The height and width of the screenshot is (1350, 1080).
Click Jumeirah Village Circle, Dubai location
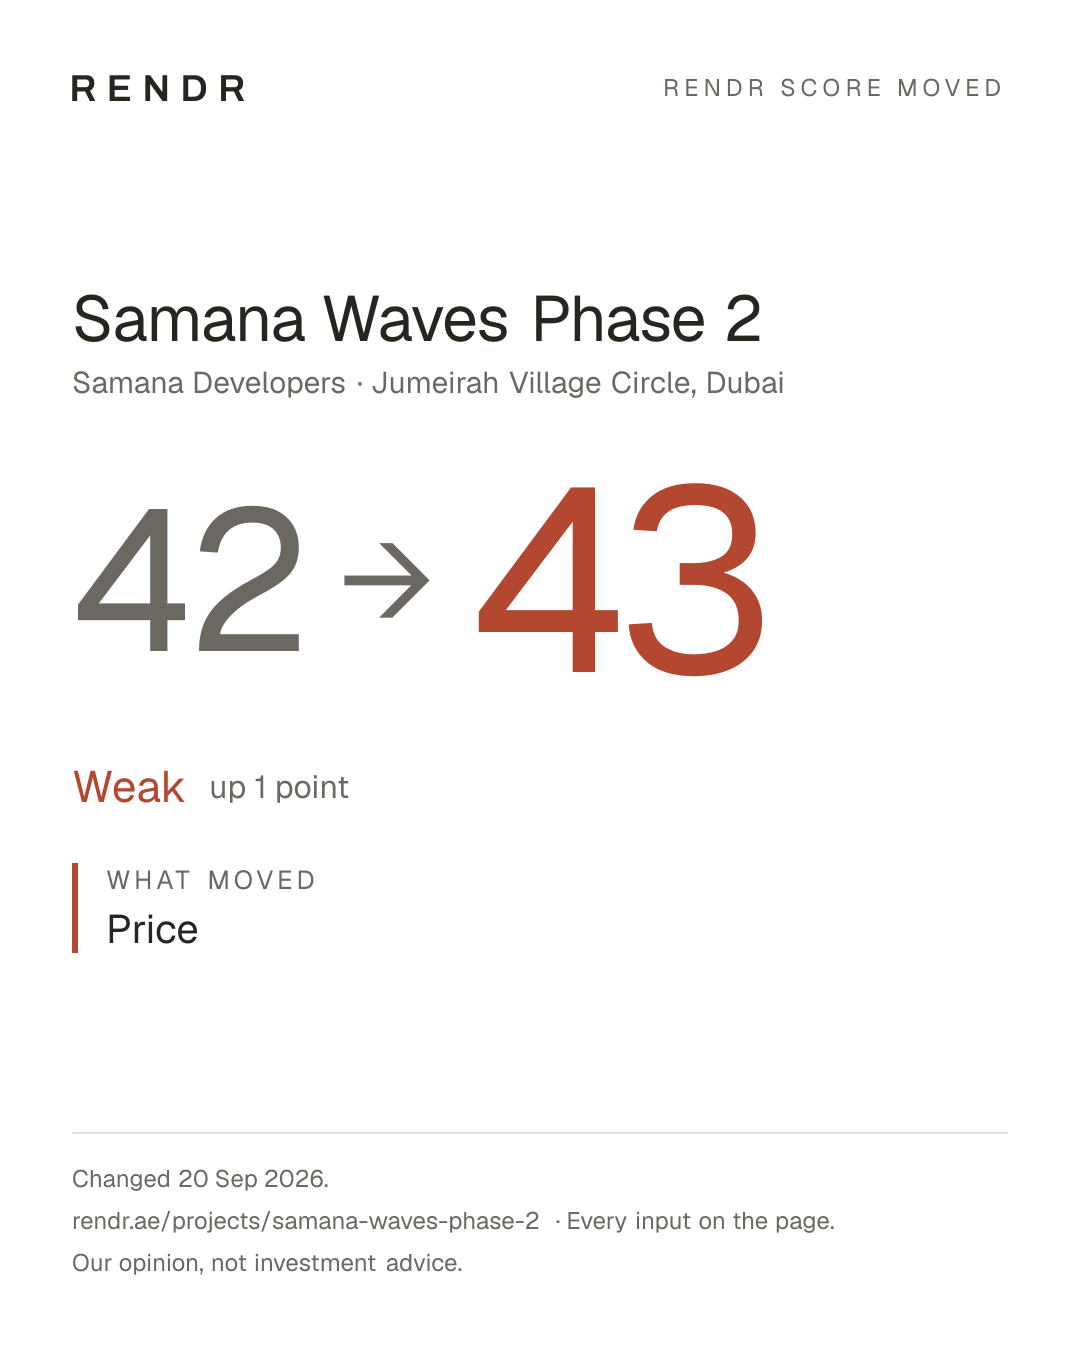coord(578,383)
